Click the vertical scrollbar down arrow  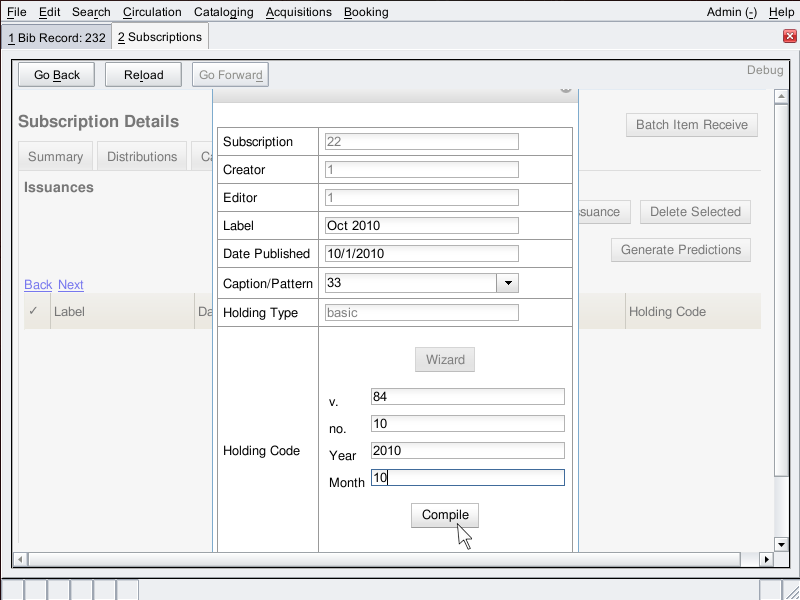click(781, 544)
